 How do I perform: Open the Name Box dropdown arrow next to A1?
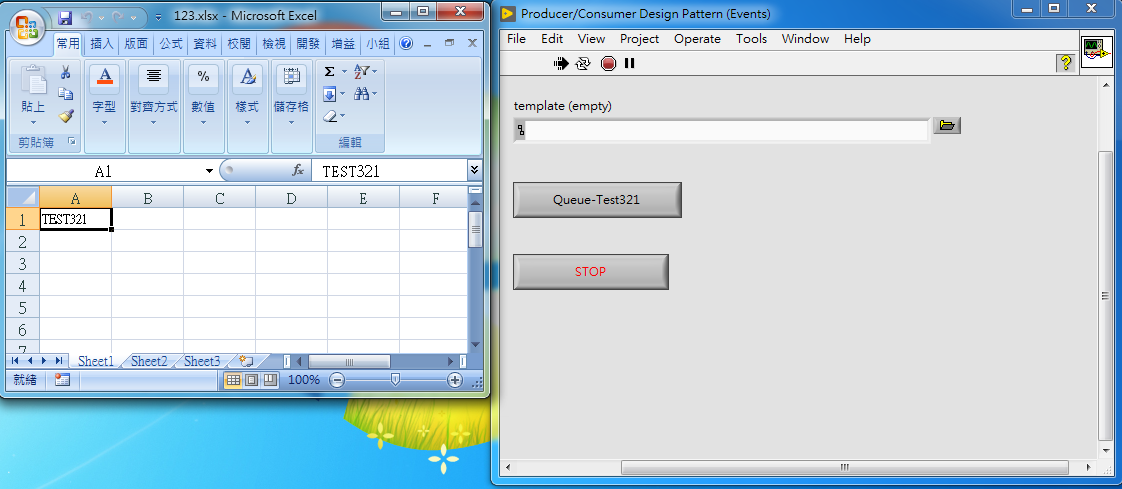(210, 171)
